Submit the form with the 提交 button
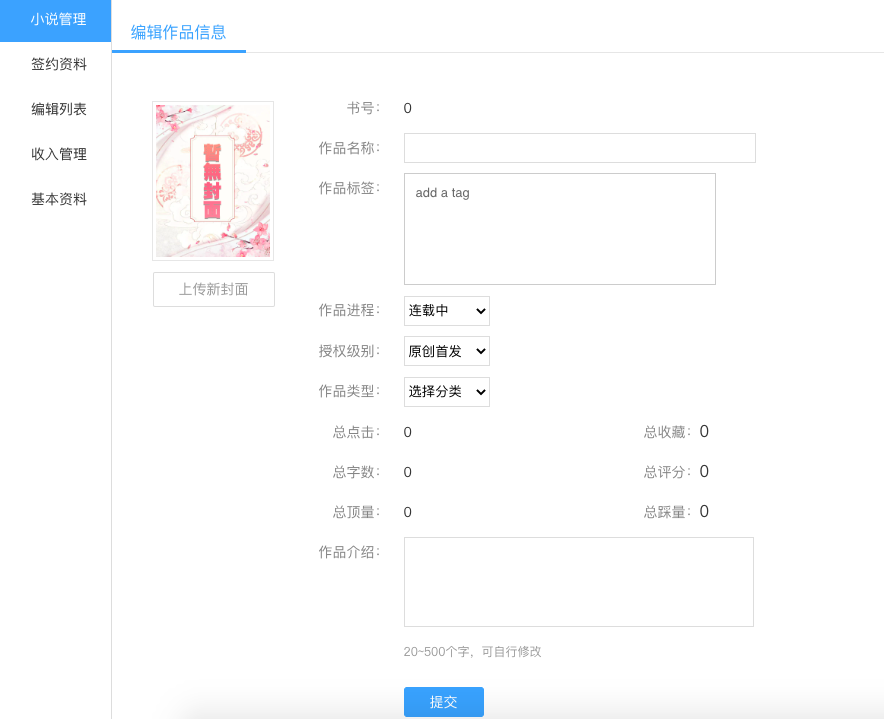Image resolution: width=884 pixels, height=719 pixels. click(443, 702)
